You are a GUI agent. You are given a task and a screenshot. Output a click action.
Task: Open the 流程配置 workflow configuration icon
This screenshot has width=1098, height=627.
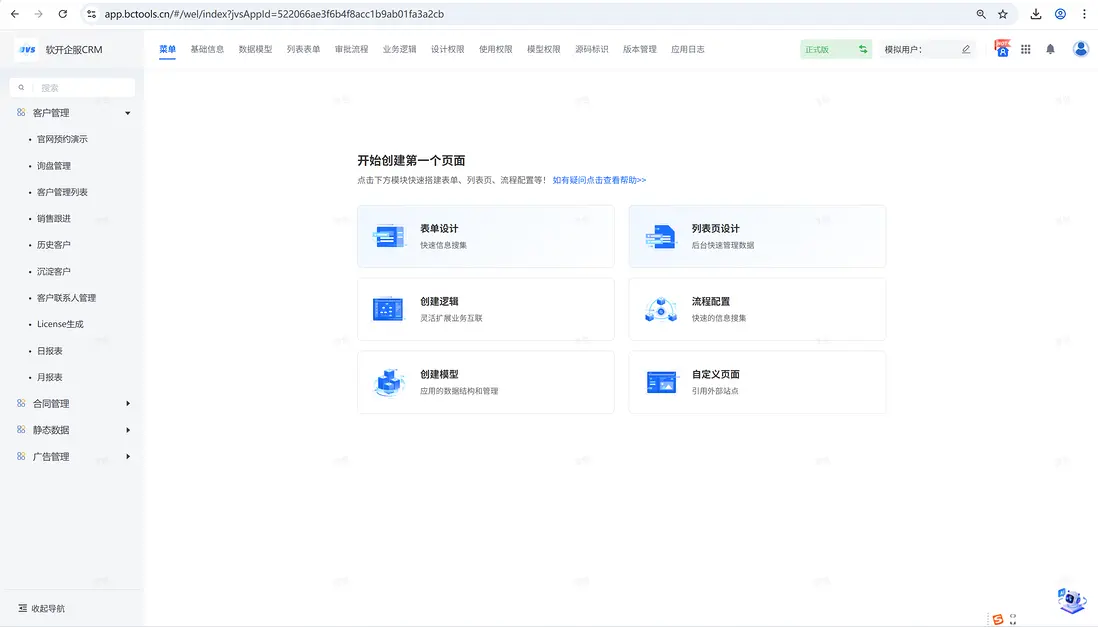pos(661,309)
